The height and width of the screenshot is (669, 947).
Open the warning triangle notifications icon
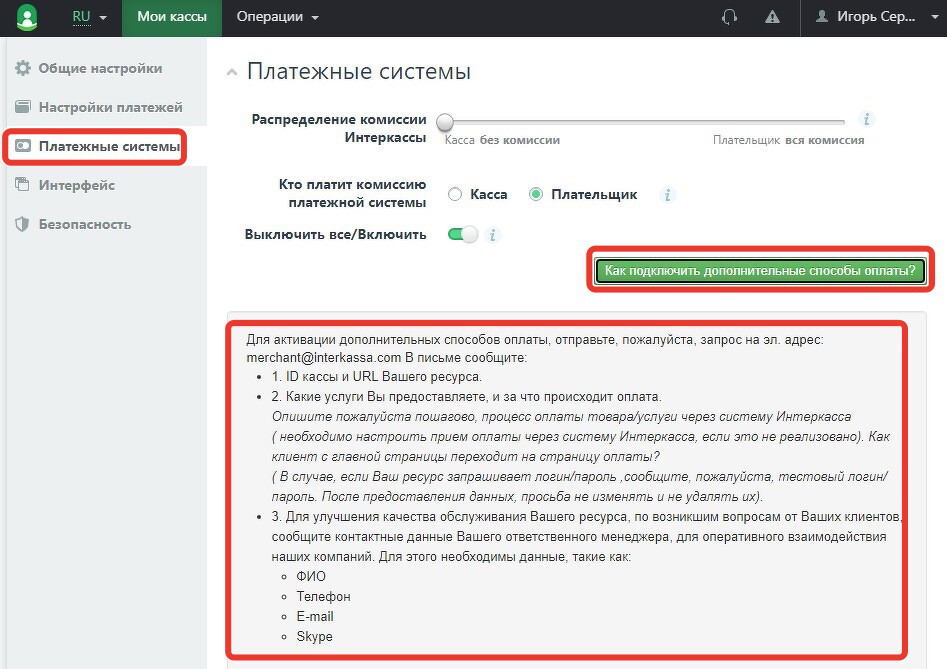772,17
